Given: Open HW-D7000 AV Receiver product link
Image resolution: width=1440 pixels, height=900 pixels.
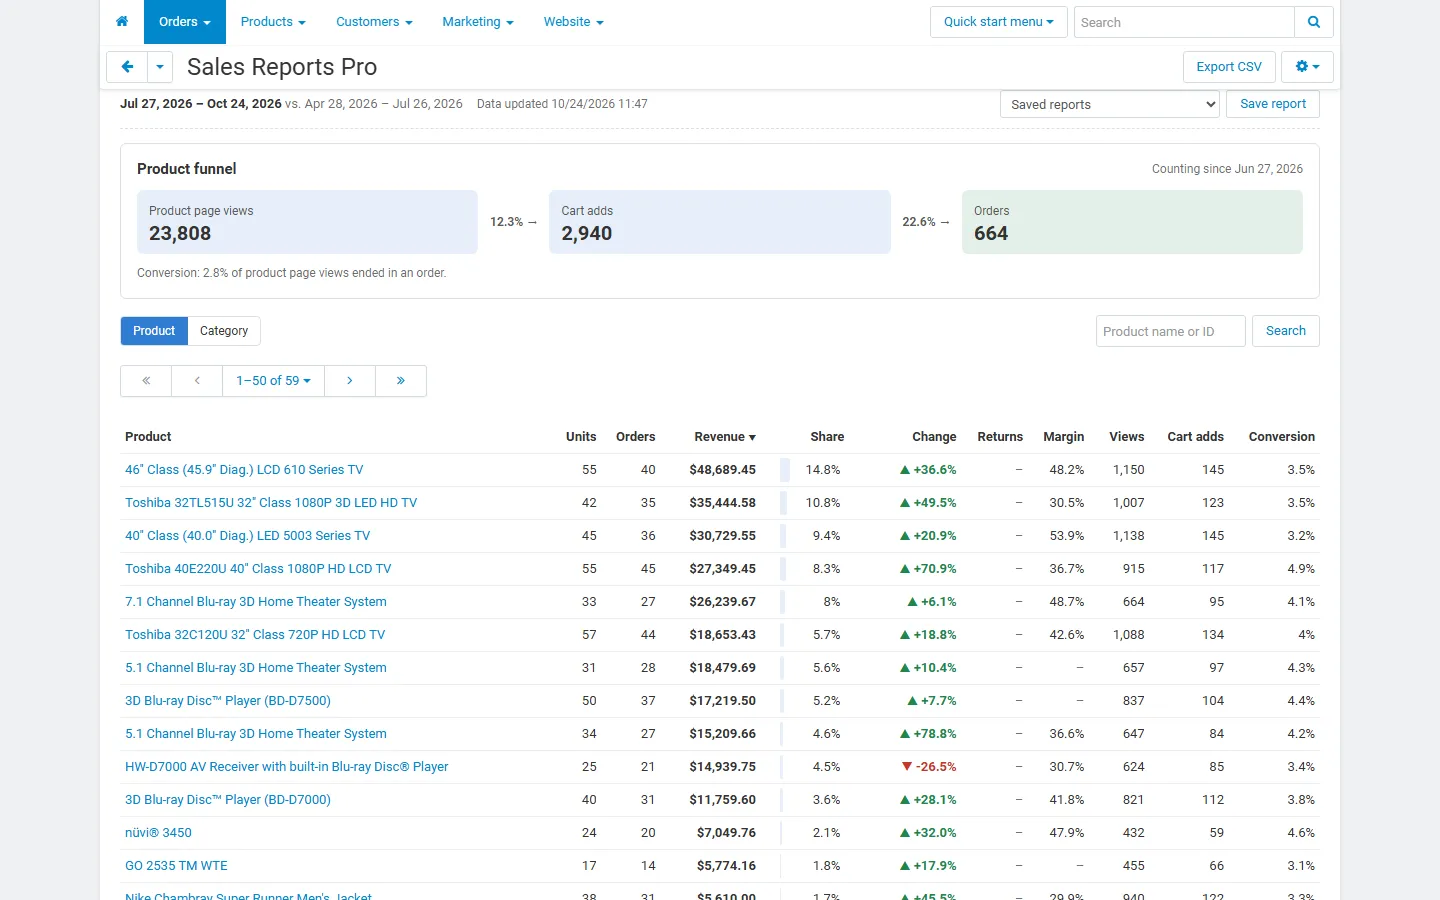Looking at the screenshot, I should [x=287, y=767].
